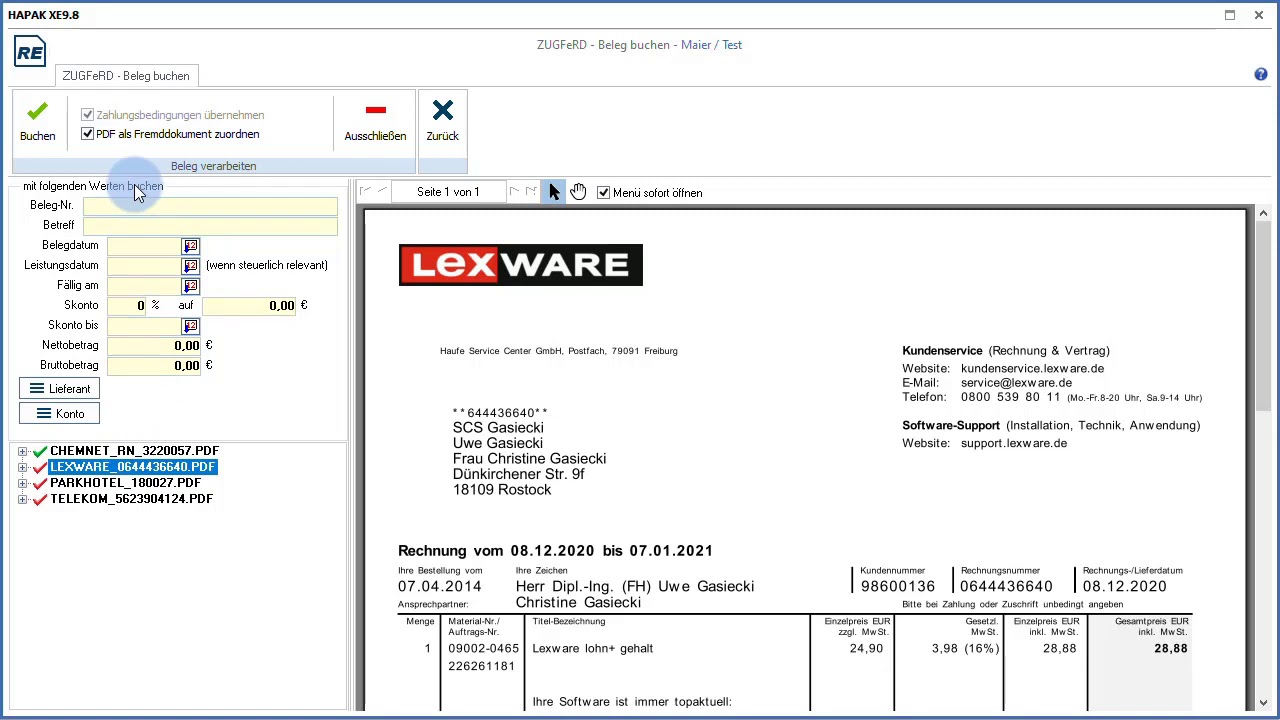1280x720 pixels.
Task: Open the Leistungsdatum calendar picker
Action: (190, 266)
